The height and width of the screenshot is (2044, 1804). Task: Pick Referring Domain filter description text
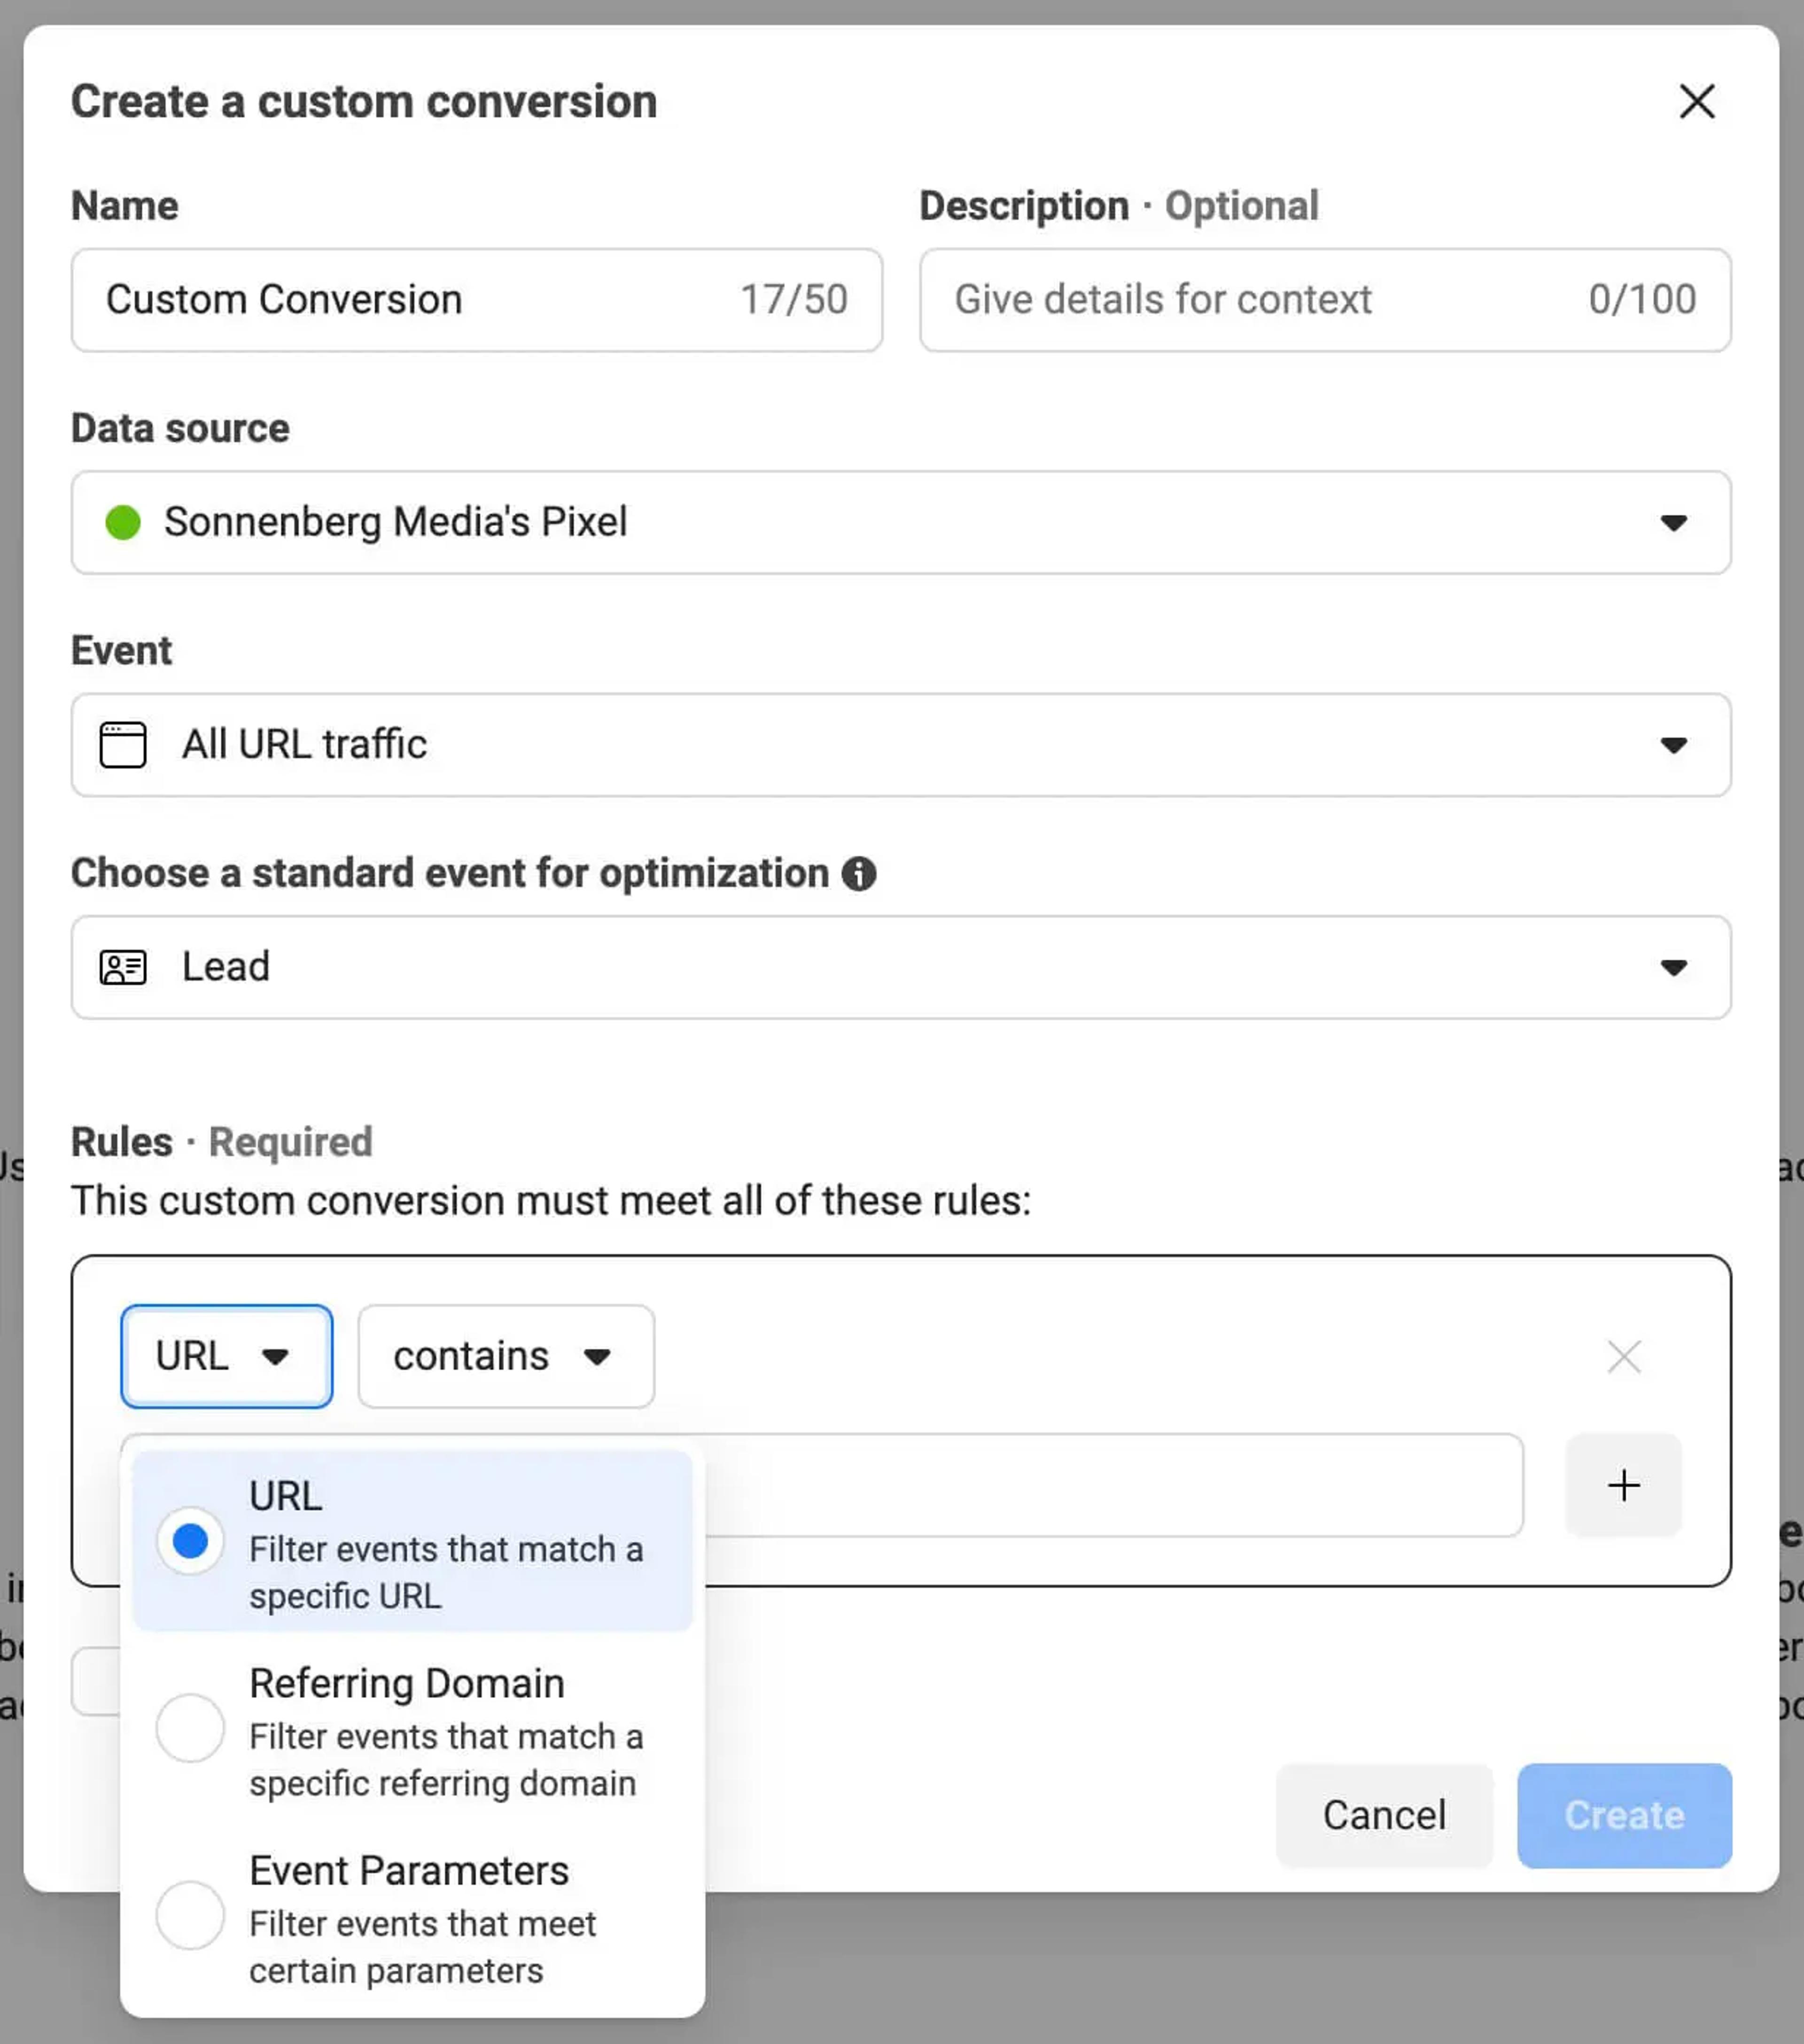[446, 1760]
